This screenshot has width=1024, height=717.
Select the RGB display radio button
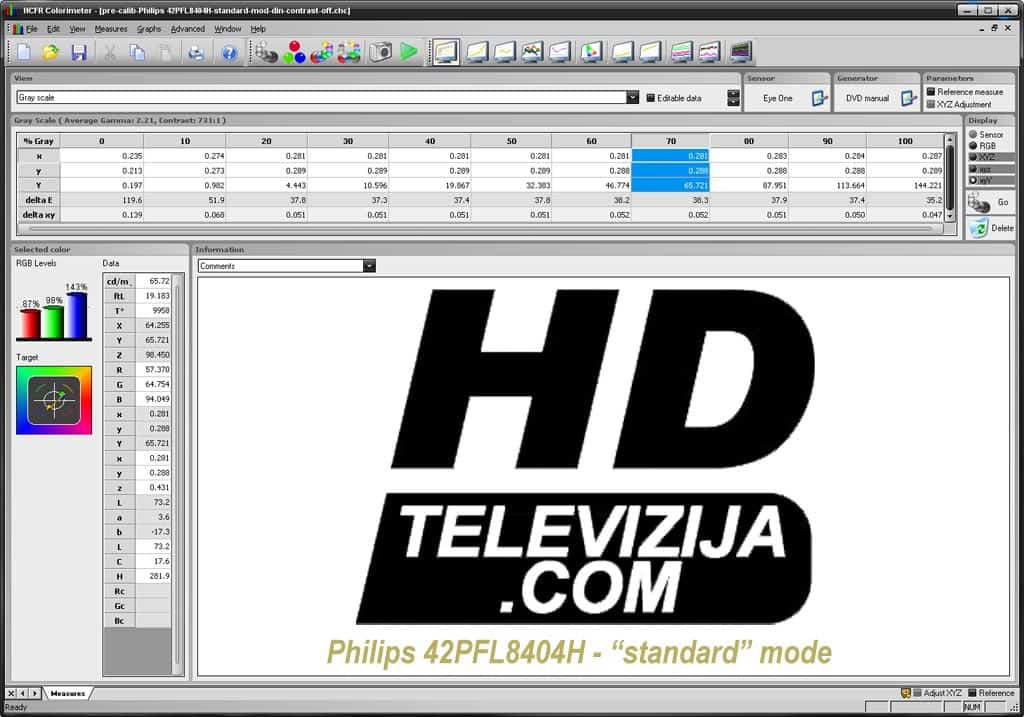click(973, 146)
